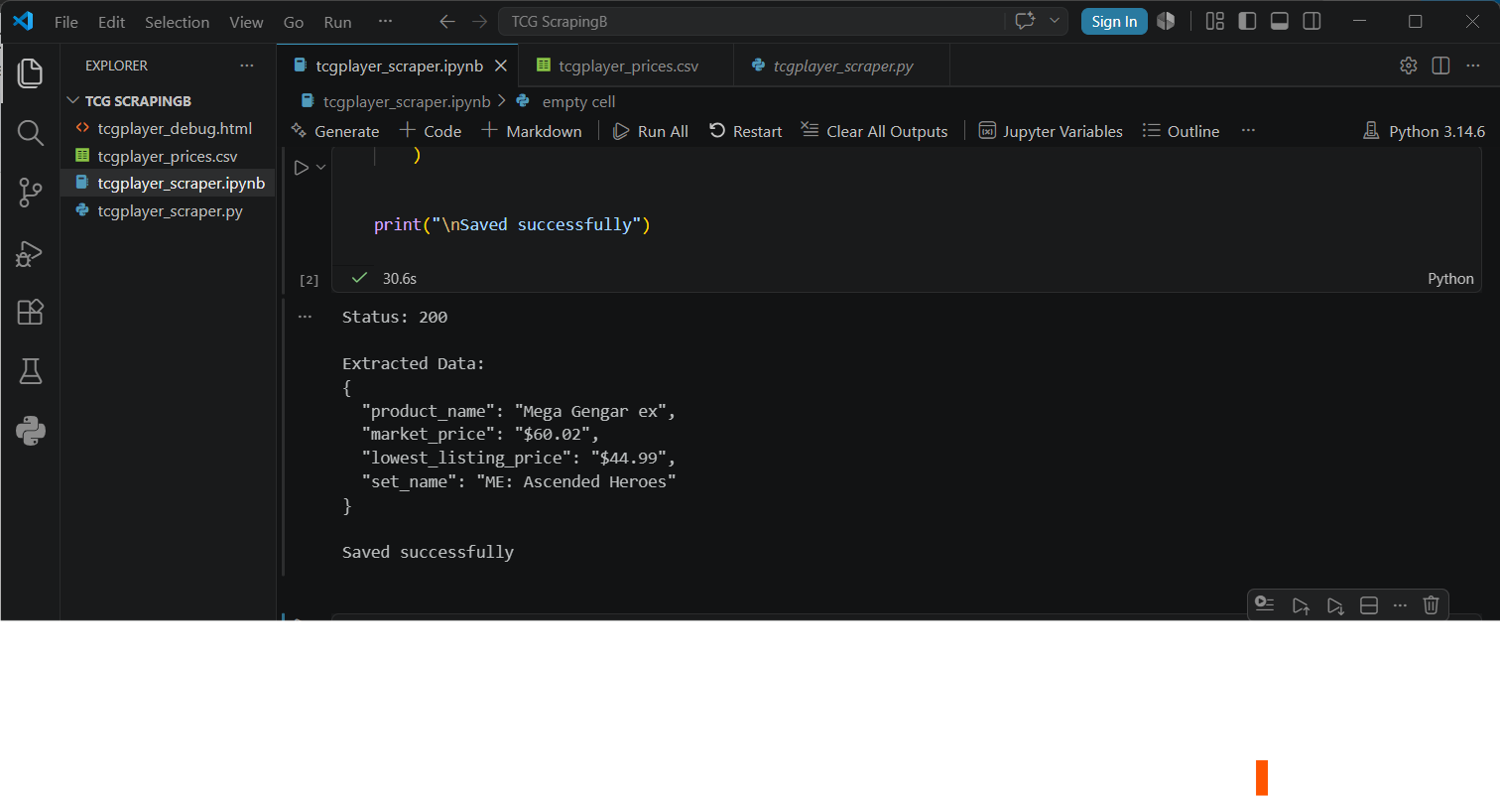The height and width of the screenshot is (797, 1500).
Task: Open the View menu
Action: [x=246, y=21]
